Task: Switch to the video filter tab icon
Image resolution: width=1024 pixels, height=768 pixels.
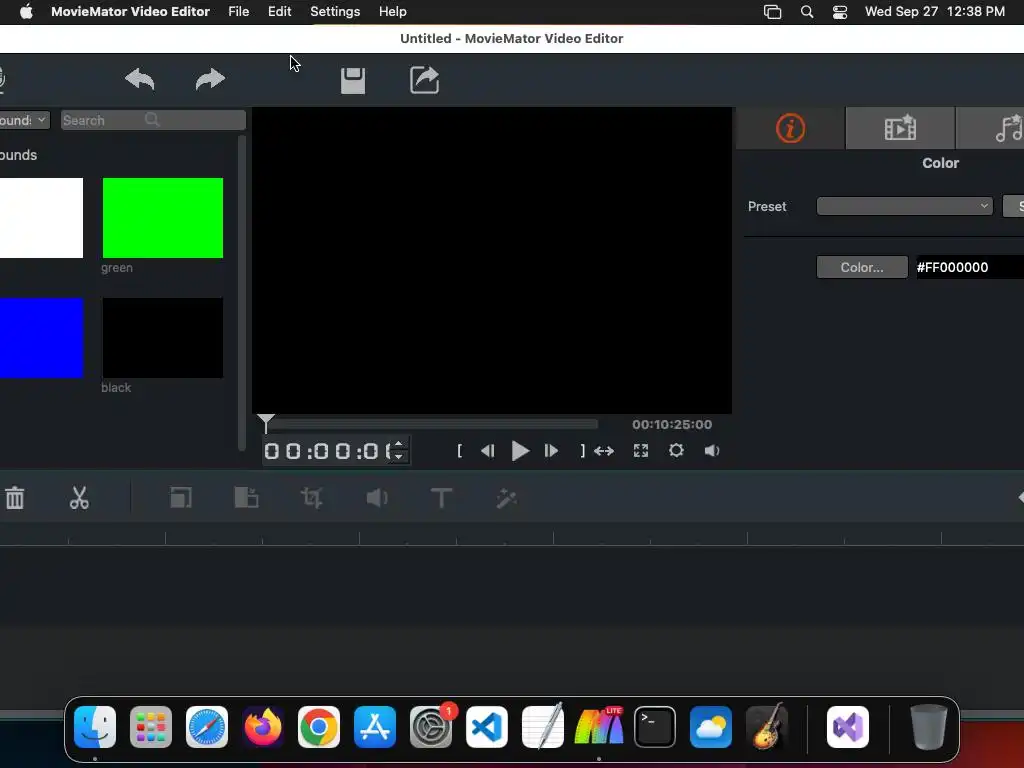Action: pos(900,128)
